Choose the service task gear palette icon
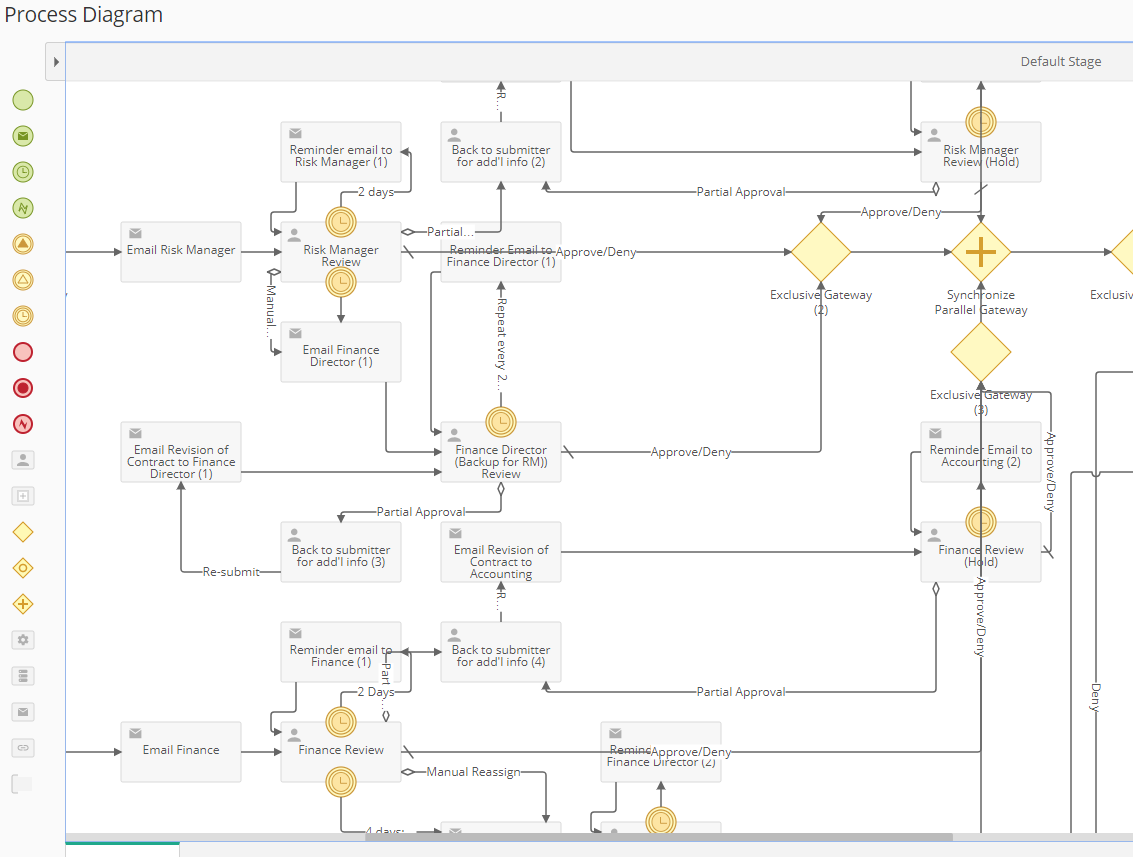 (23, 640)
